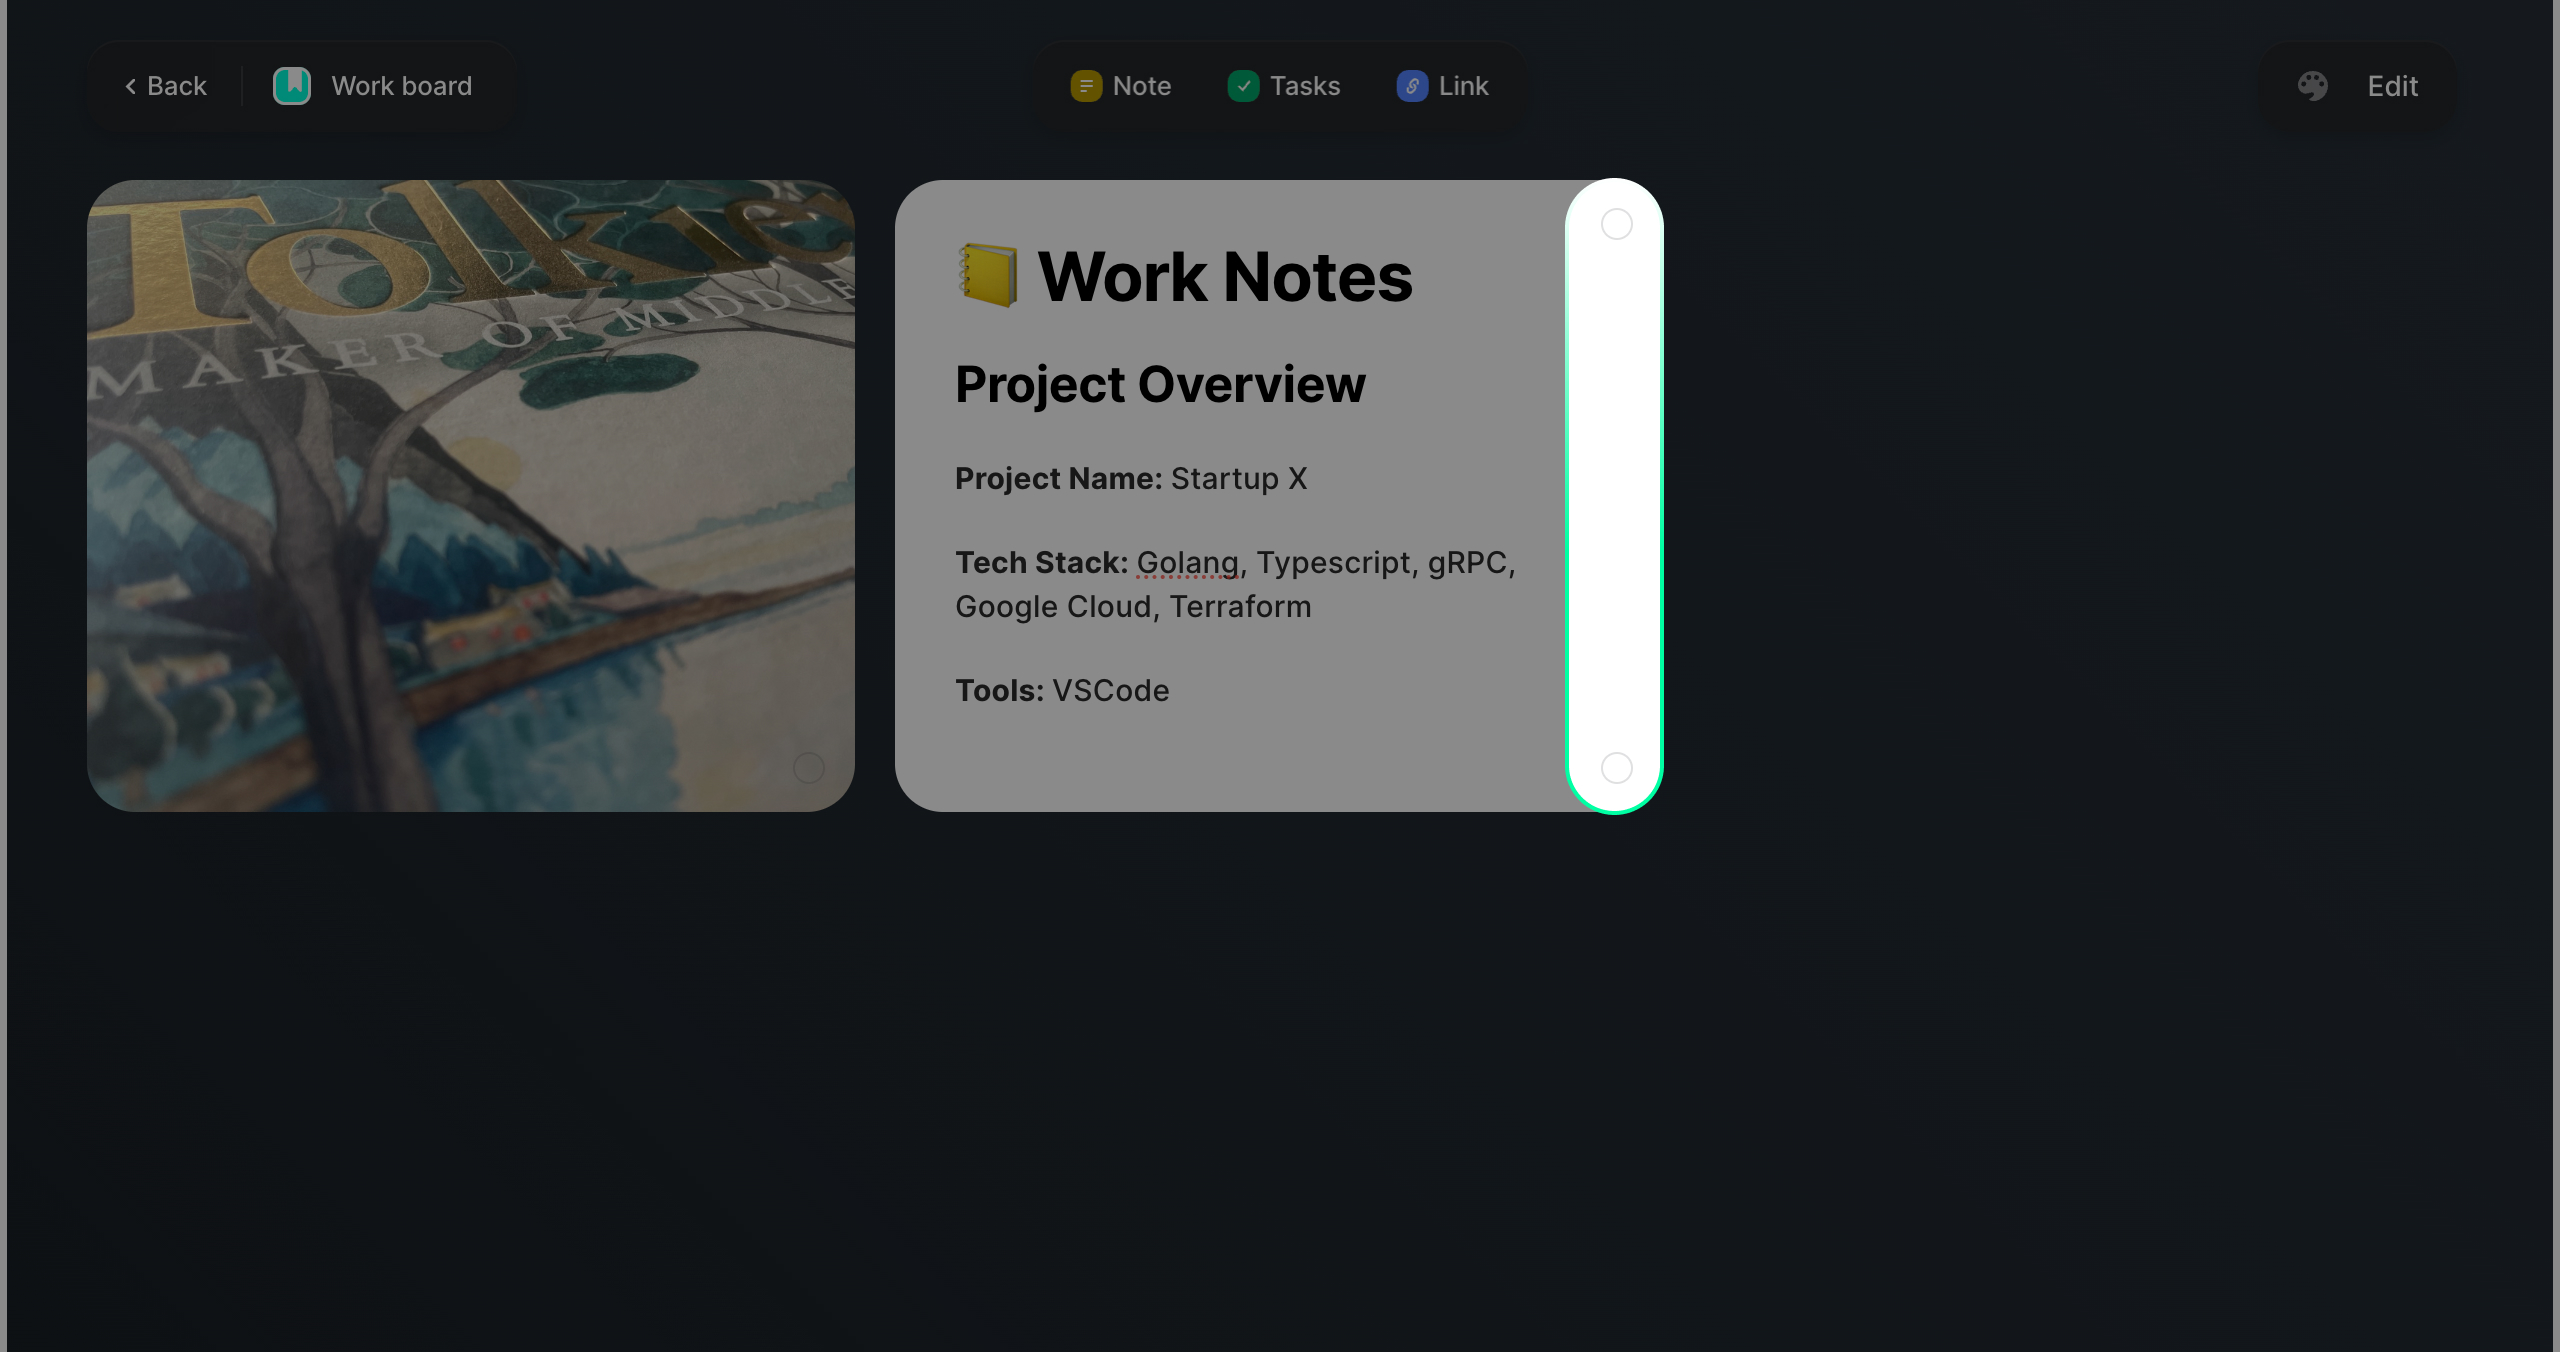The height and width of the screenshot is (1352, 2560).
Task: Click the bottom circular connector on note card
Action: (x=1614, y=767)
